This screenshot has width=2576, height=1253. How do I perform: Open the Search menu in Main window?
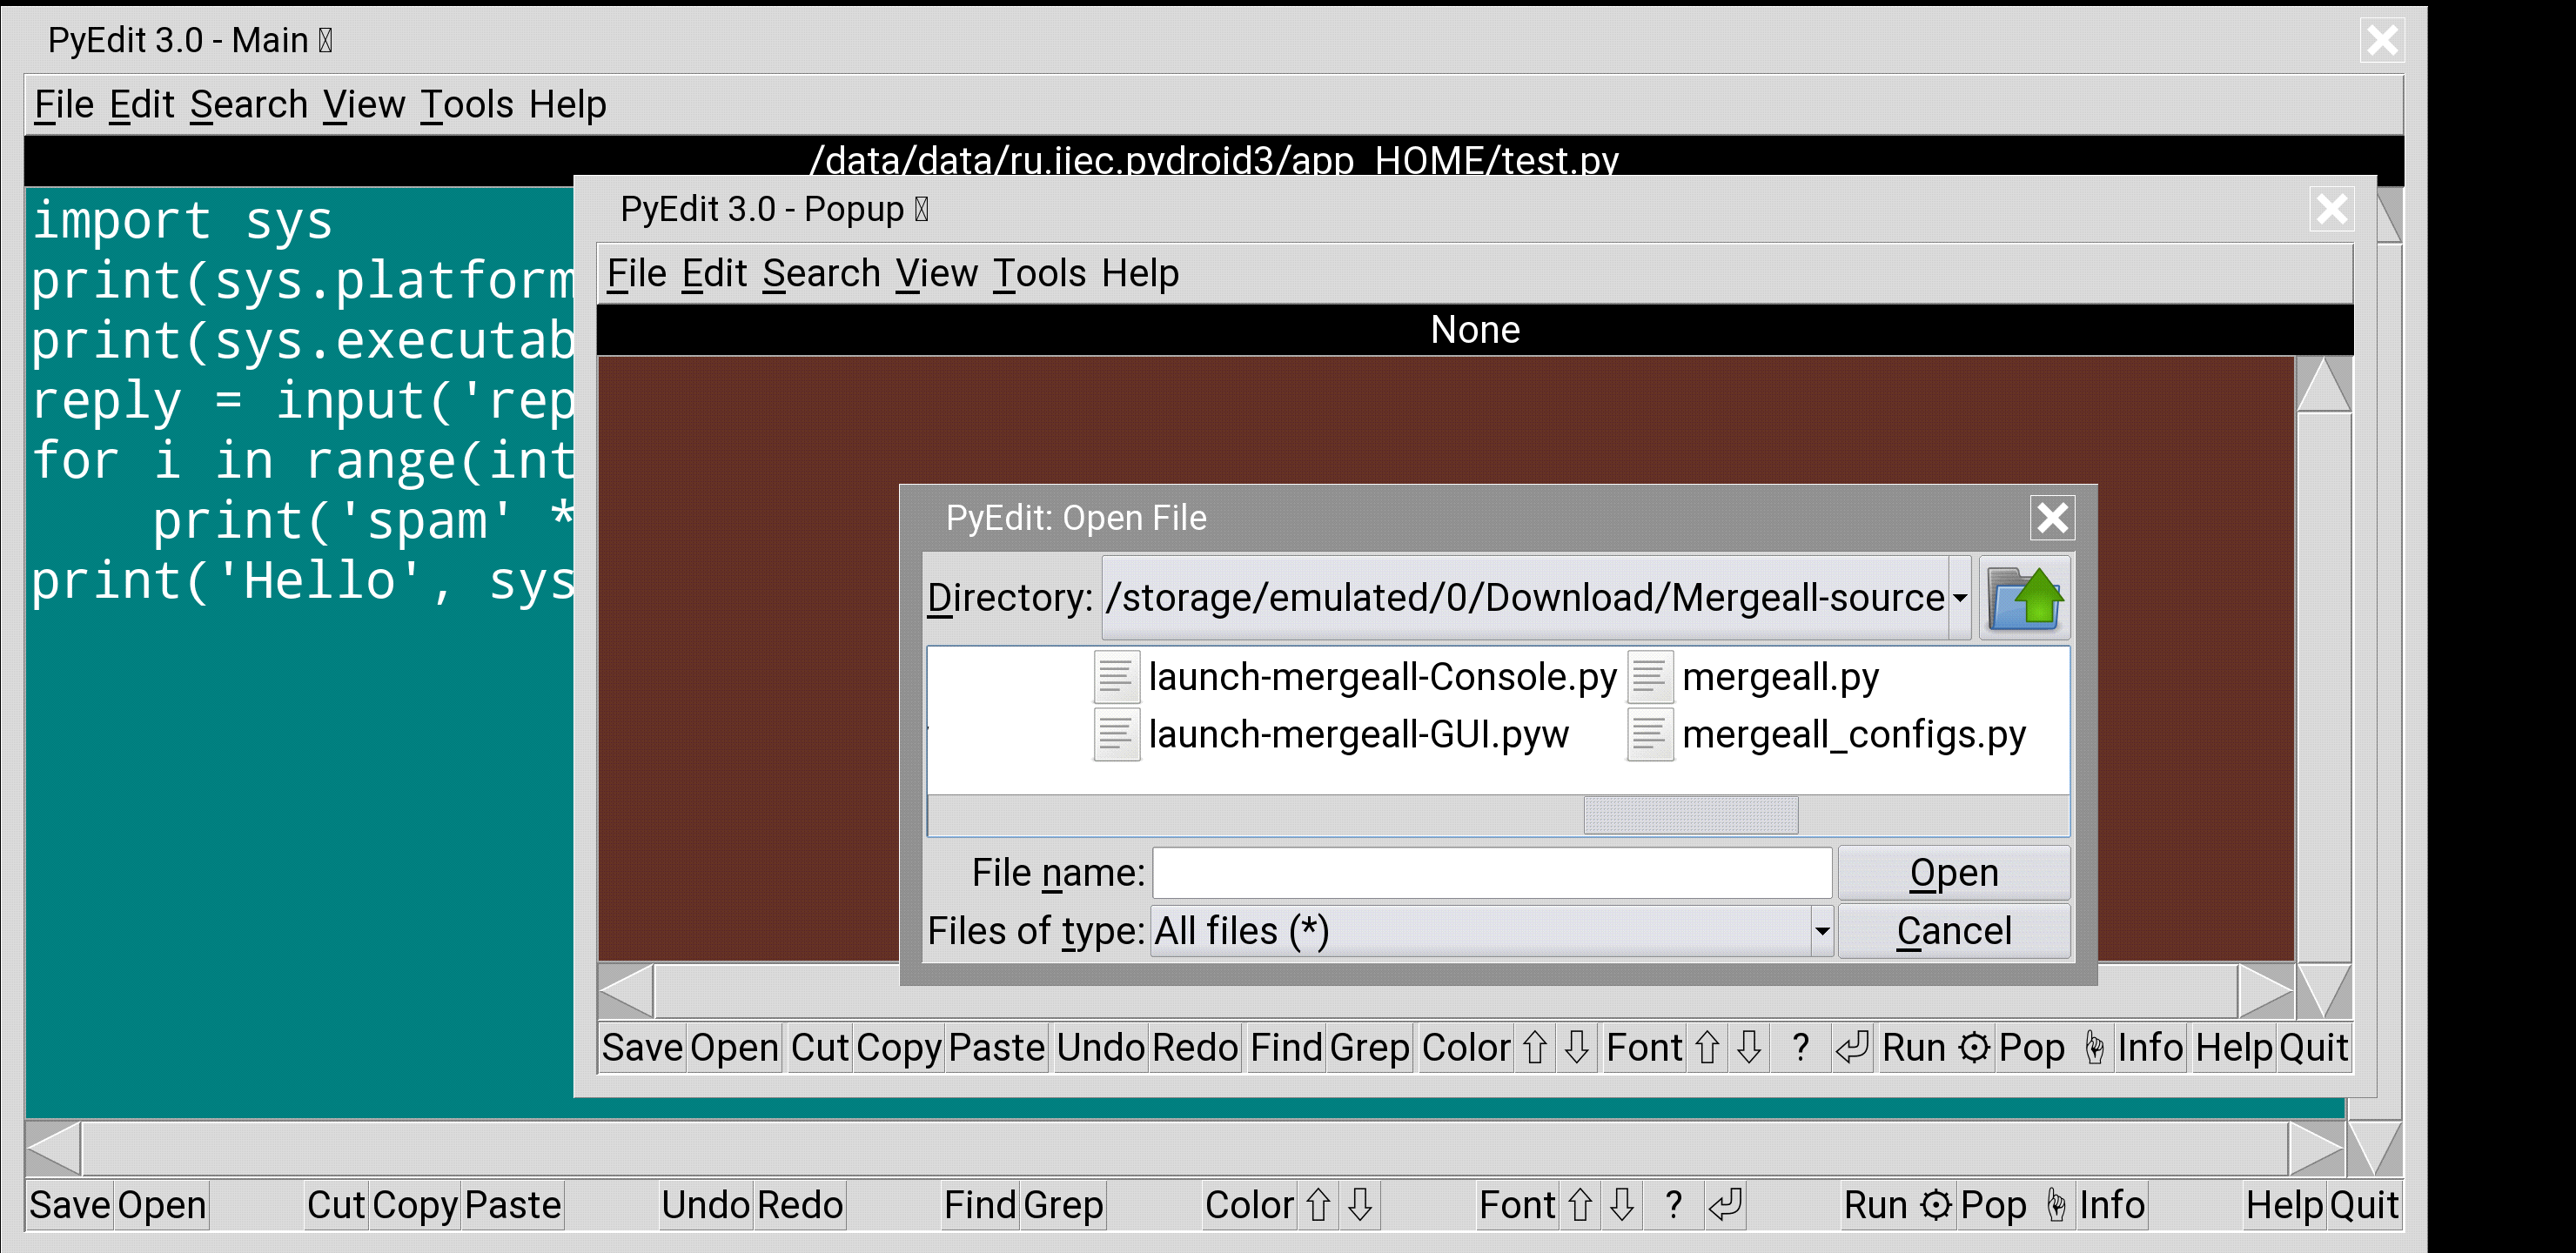(248, 104)
